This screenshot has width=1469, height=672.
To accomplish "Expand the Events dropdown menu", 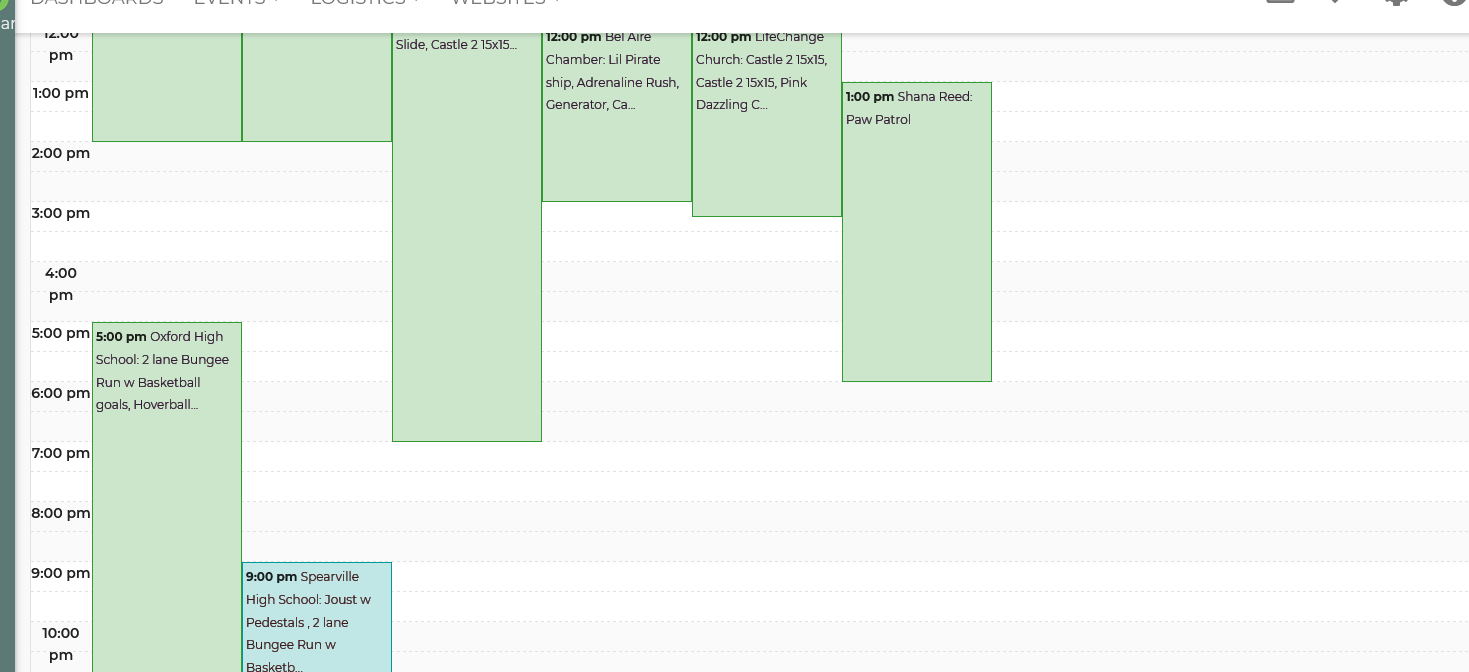I will pos(237,3).
